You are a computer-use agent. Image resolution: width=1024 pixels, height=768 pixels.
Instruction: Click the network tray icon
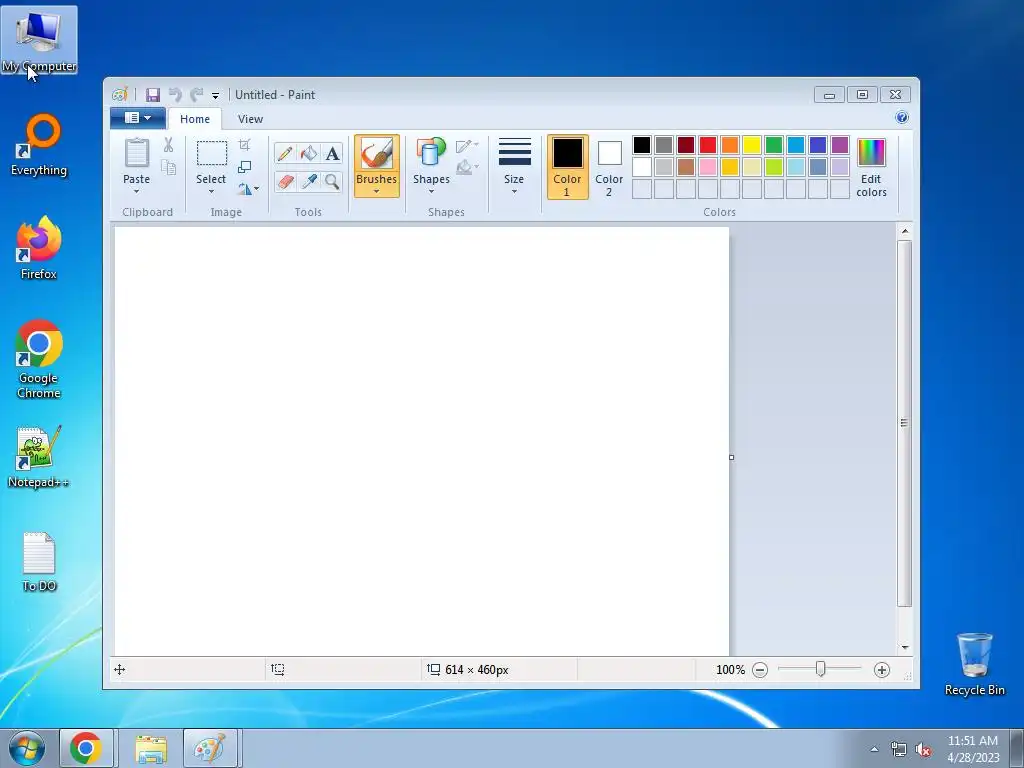click(x=899, y=749)
